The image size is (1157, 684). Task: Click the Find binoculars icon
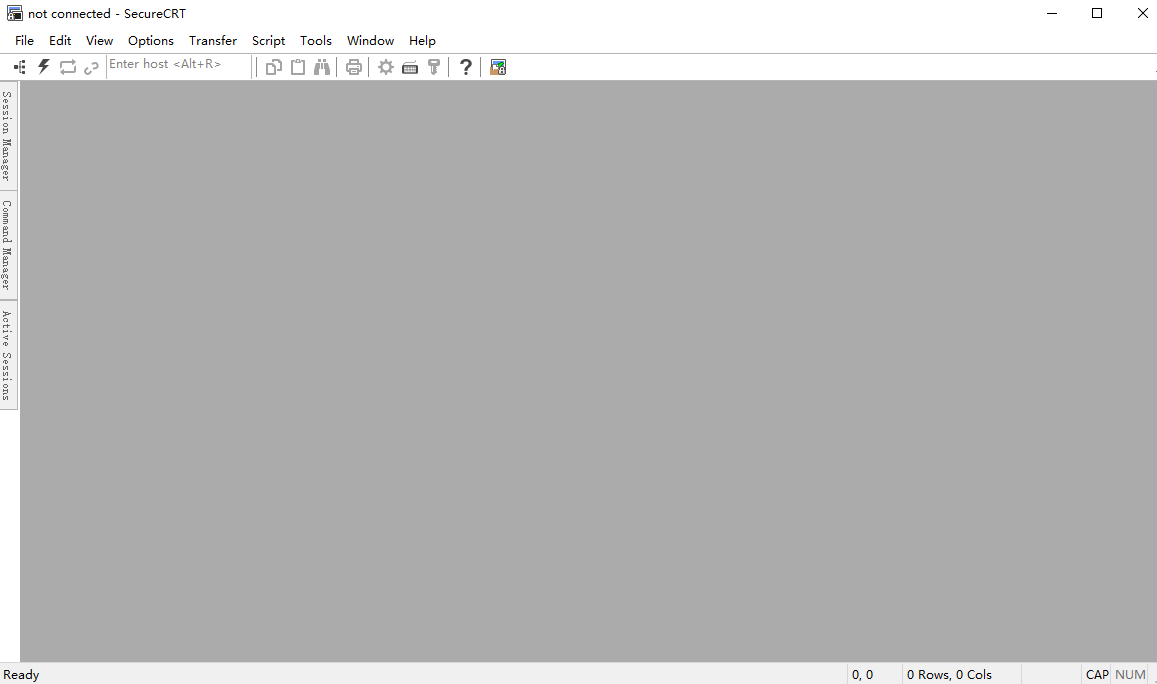[x=322, y=67]
